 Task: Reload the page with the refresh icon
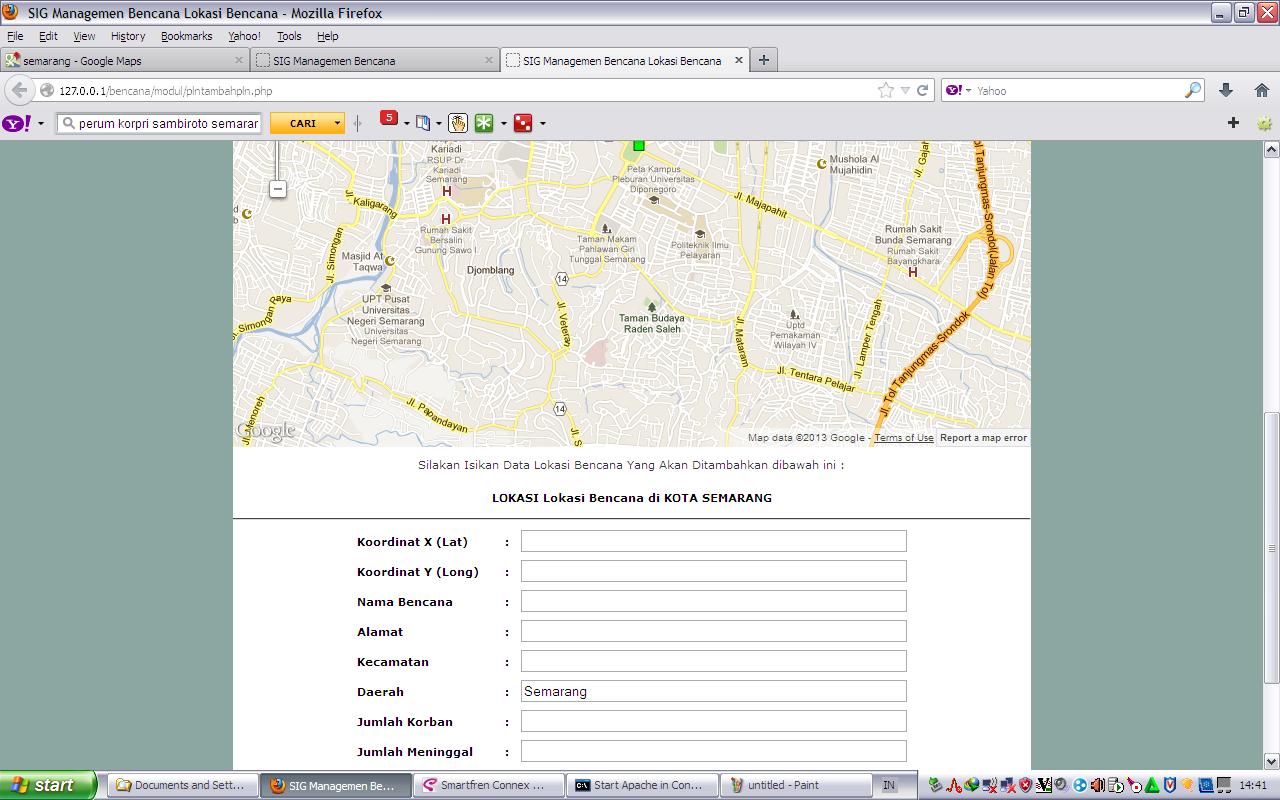tap(923, 90)
